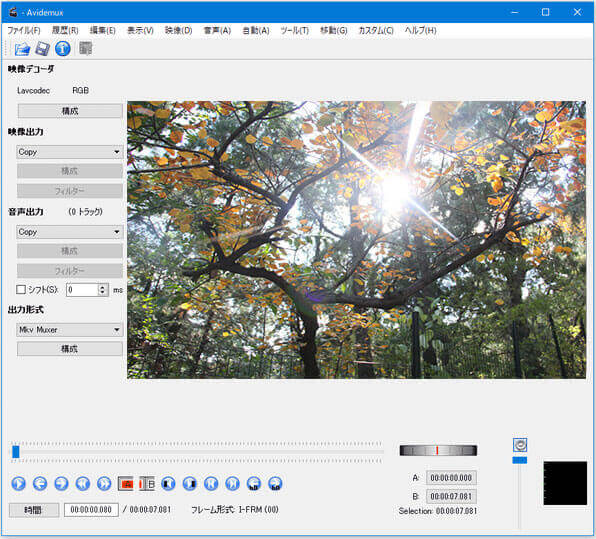The image size is (596, 539).
Task: Click the フレーム形式: I-FRM (00) text
Action: point(235,510)
